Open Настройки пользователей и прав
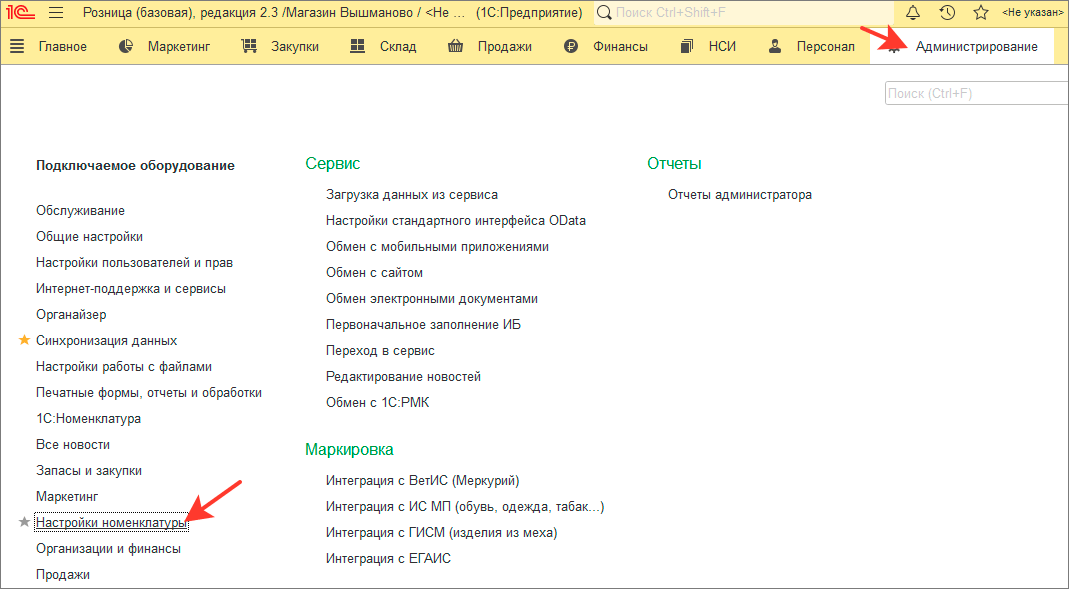Image resolution: width=1069 pixels, height=589 pixels. 134,262
